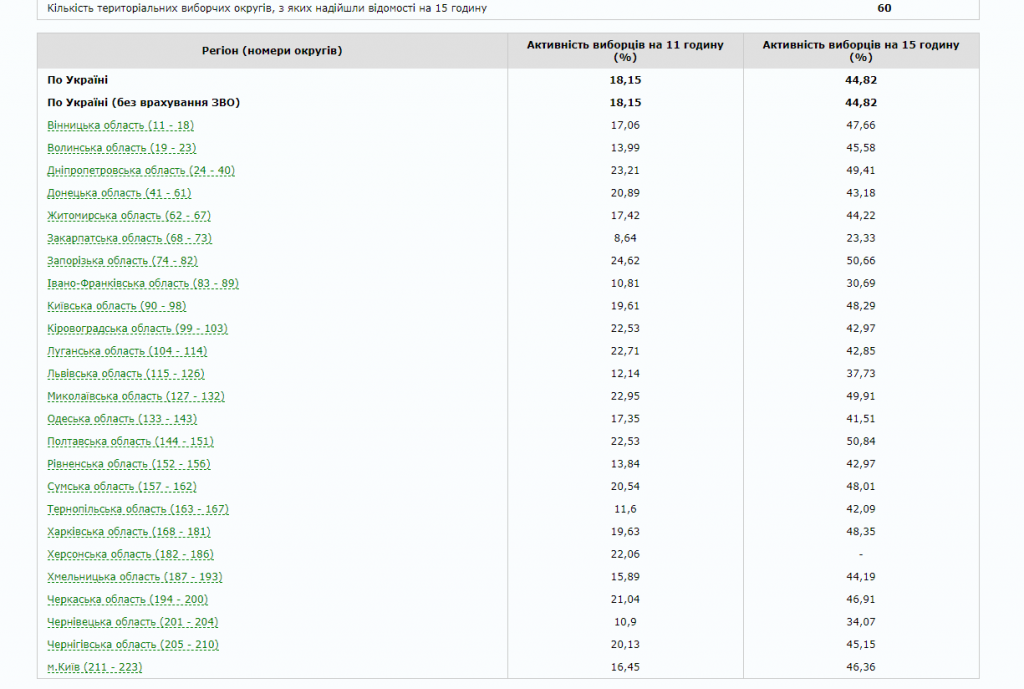Select the Чернівецька область (201 - 204) link
The width and height of the screenshot is (1024, 689).
click(133, 622)
